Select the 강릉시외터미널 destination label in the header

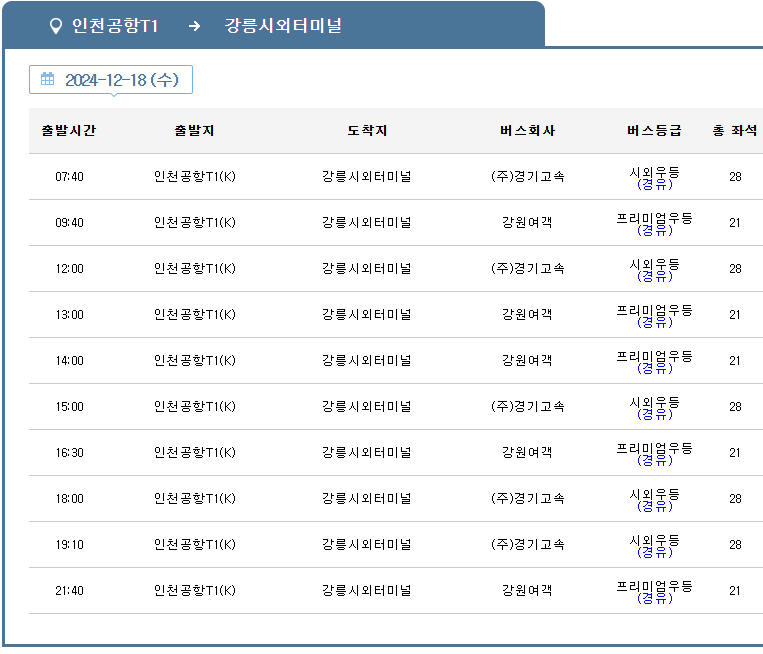click(x=283, y=26)
